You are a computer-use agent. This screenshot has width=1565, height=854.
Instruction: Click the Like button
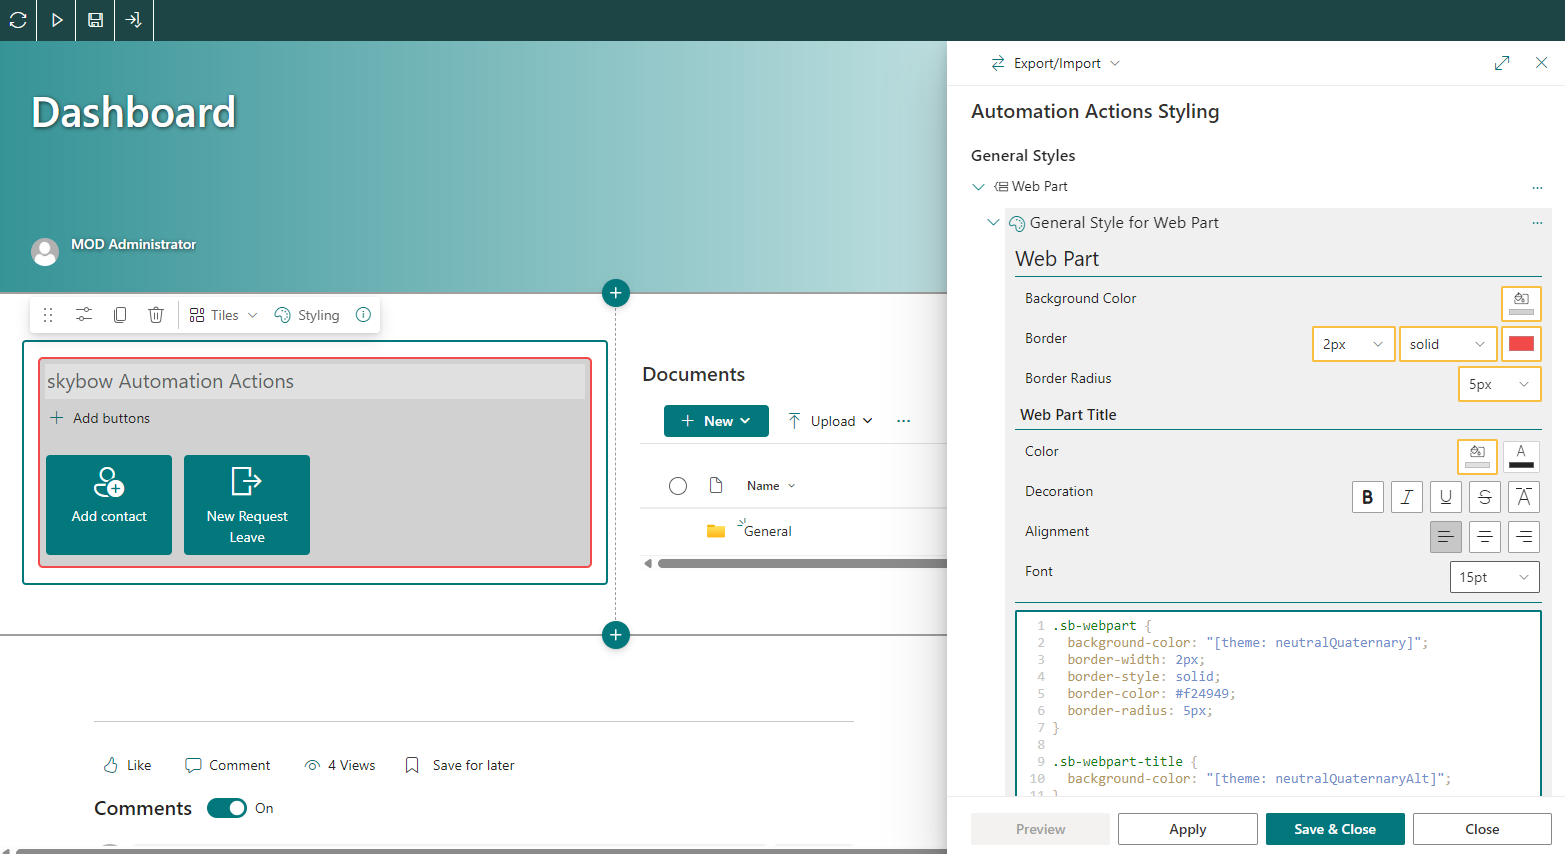127,765
